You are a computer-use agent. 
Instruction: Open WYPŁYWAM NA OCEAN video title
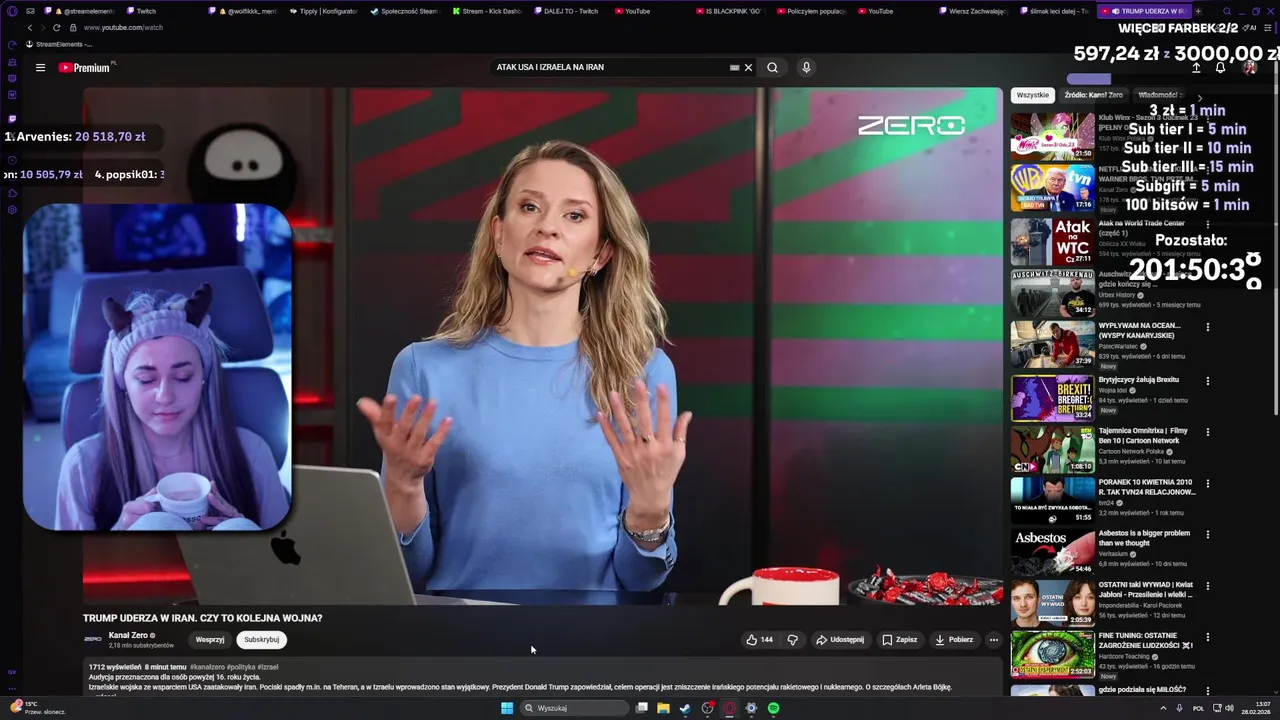click(1139, 330)
